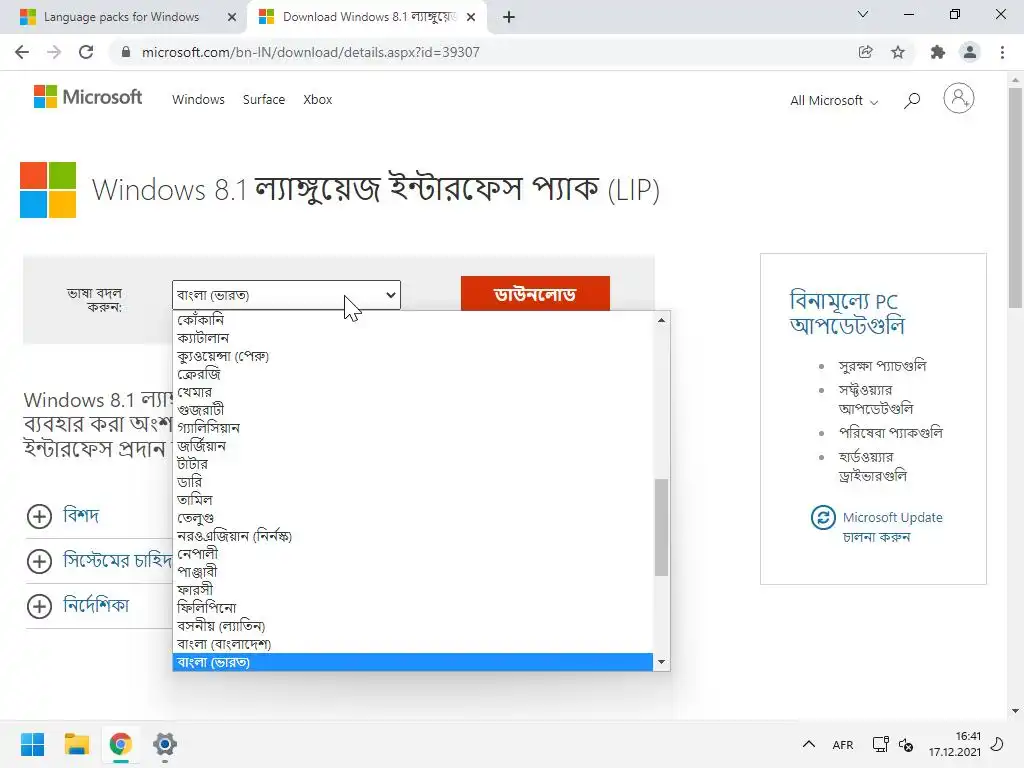This screenshot has width=1024, height=768.
Task: Select নেপালী from language list
Action: tap(413, 554)
